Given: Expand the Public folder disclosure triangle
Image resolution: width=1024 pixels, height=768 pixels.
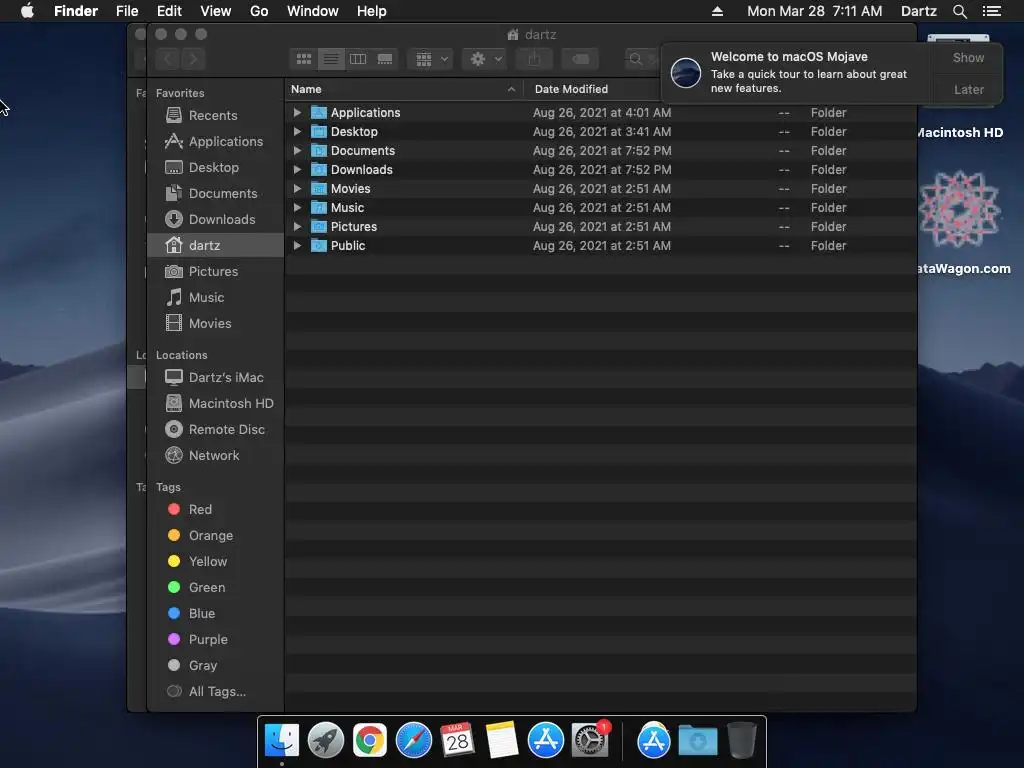Looking at the screenshot, I should click(297, 246).
